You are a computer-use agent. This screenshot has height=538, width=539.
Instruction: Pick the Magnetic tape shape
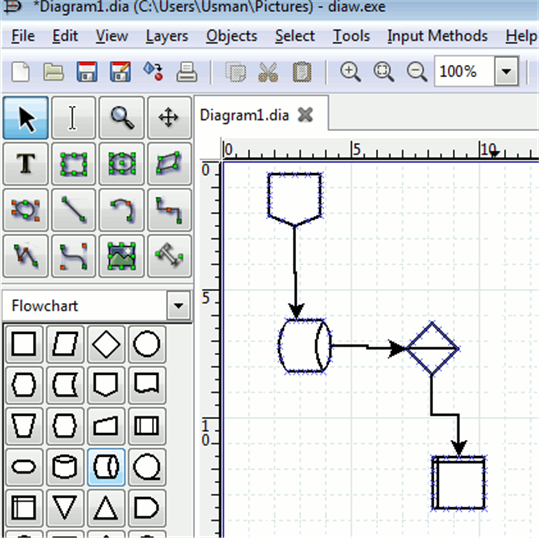coord(147,467)
